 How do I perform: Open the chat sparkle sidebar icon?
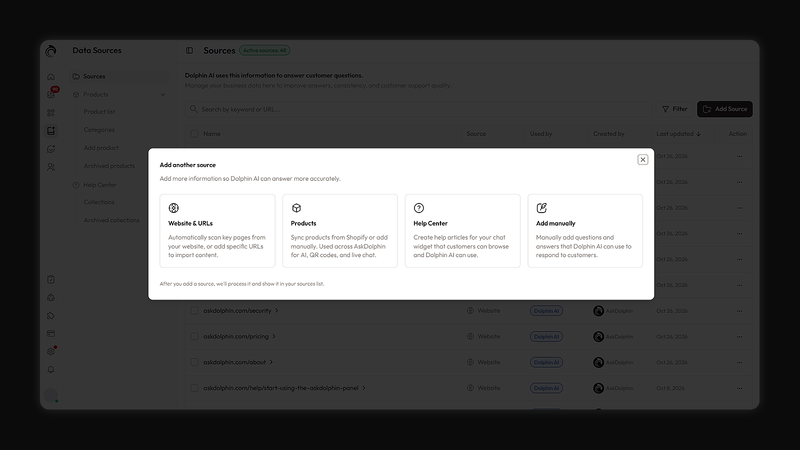pos(51,149)
